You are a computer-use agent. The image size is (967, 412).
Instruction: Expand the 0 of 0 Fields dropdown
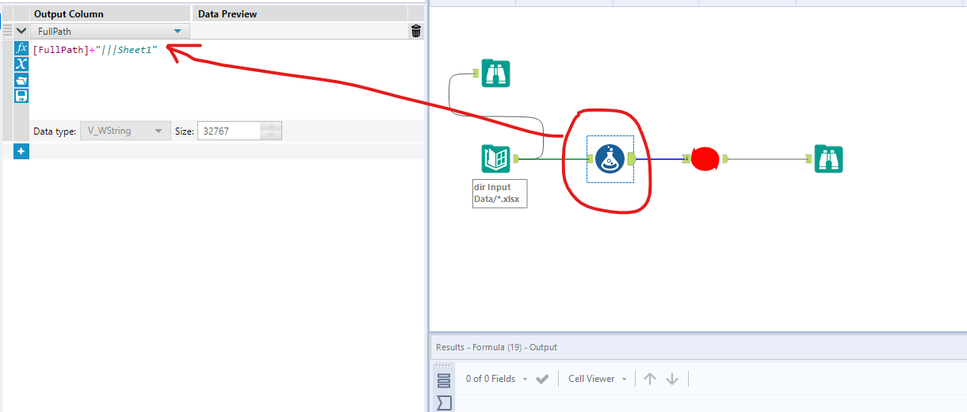(496, 379)
